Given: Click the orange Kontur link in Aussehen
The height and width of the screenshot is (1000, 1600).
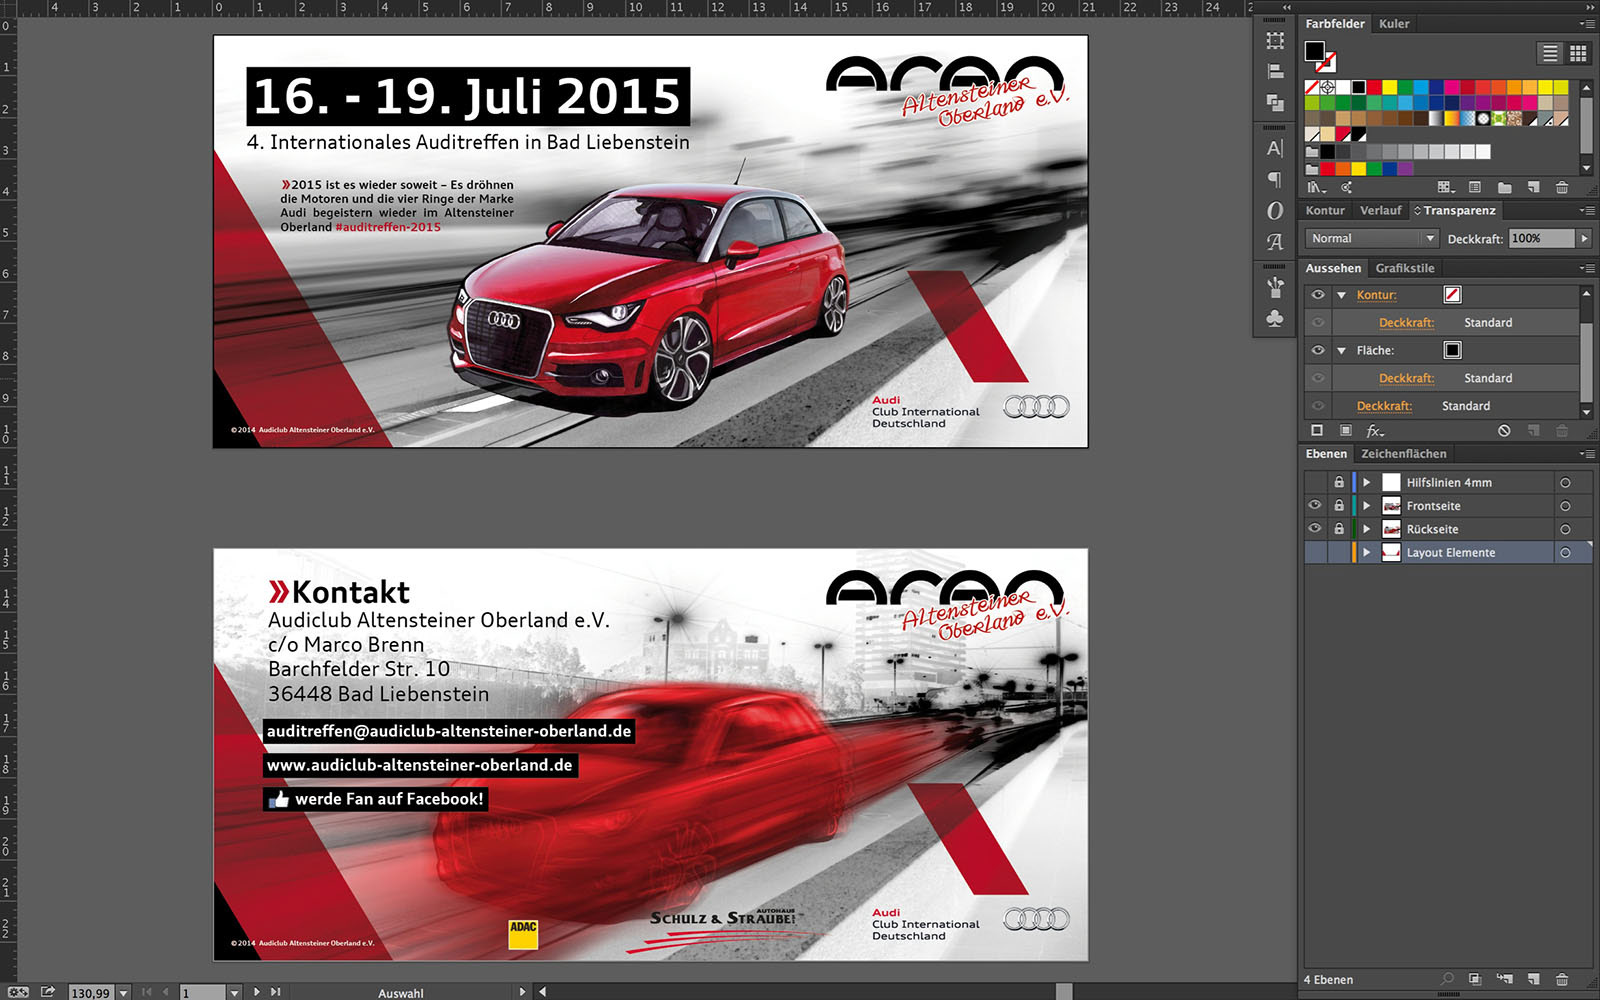Looking at the screenshot, I should click(1376, 295).
